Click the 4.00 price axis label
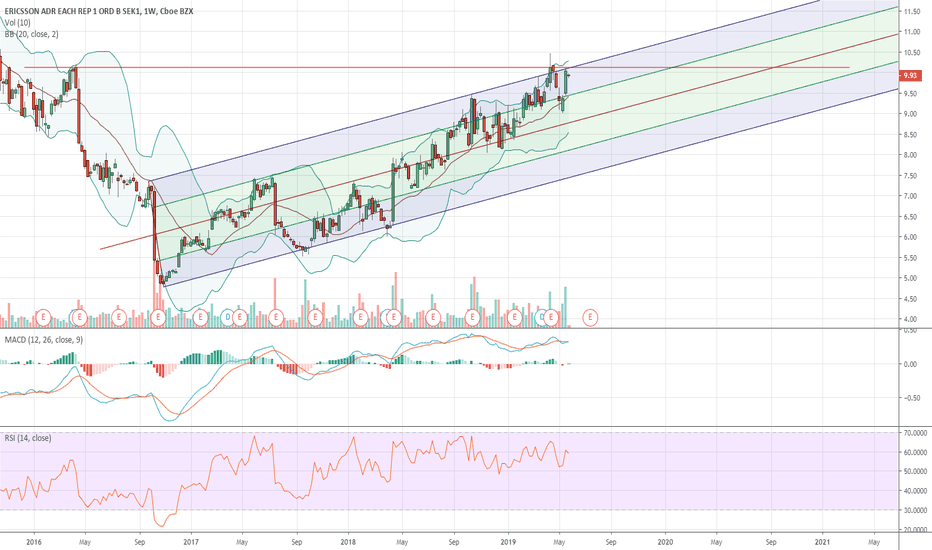The width and height of the screenshot is (932, 550). (910, 319)
